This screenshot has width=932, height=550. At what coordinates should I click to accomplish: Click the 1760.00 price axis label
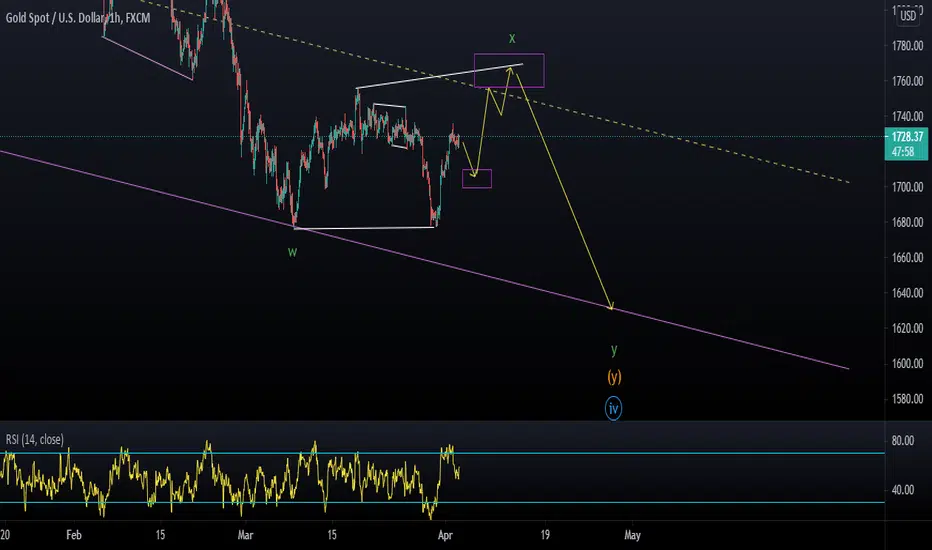908,81
